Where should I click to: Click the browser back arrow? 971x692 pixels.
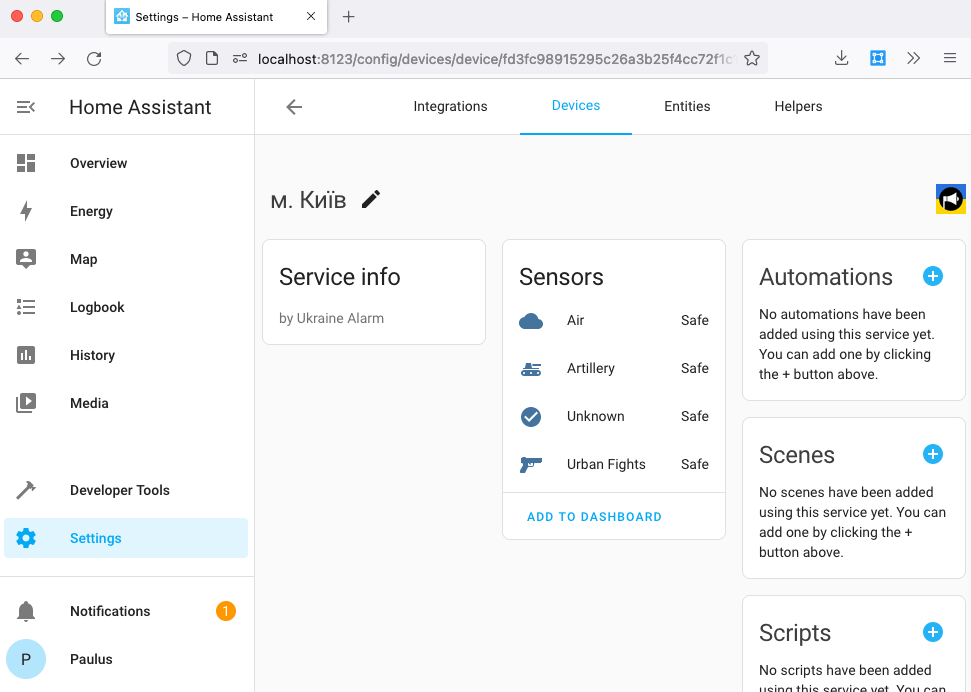[x=22, y=59]
